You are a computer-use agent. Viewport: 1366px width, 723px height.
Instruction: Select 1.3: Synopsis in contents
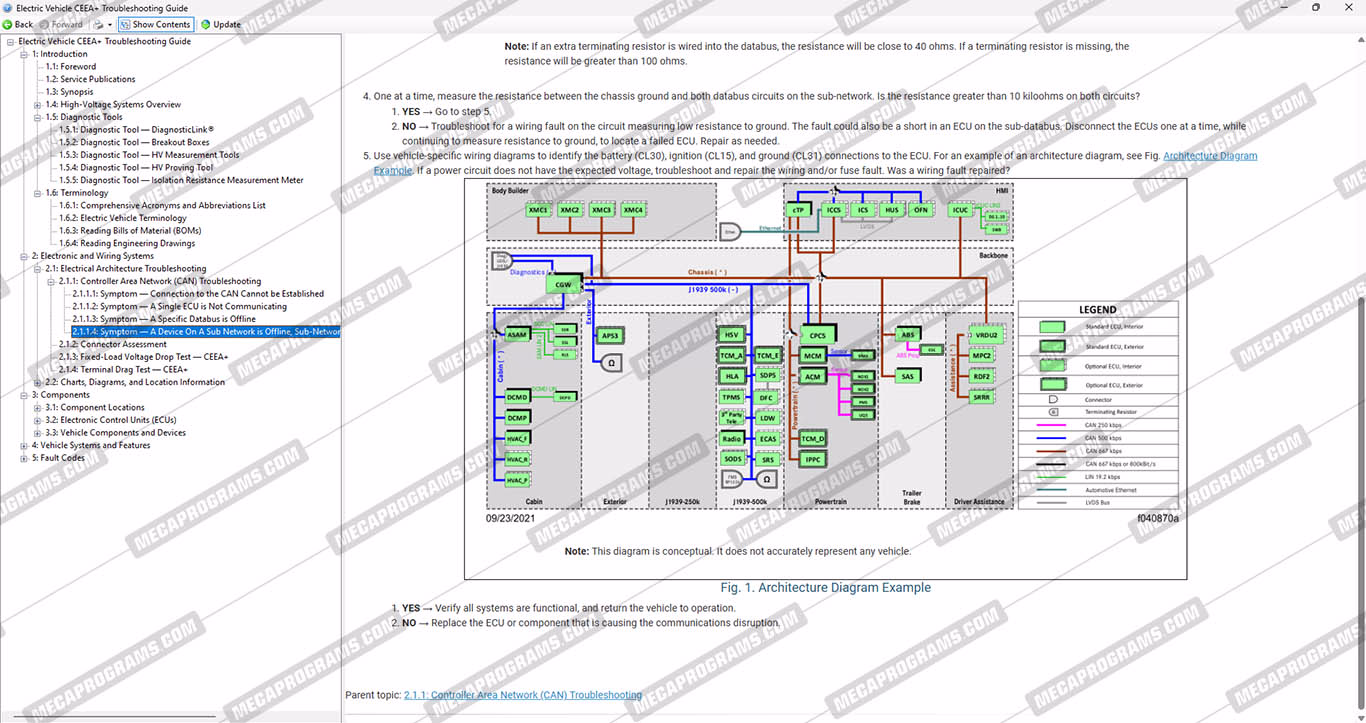pyautogui.click(x=69, y=92)
